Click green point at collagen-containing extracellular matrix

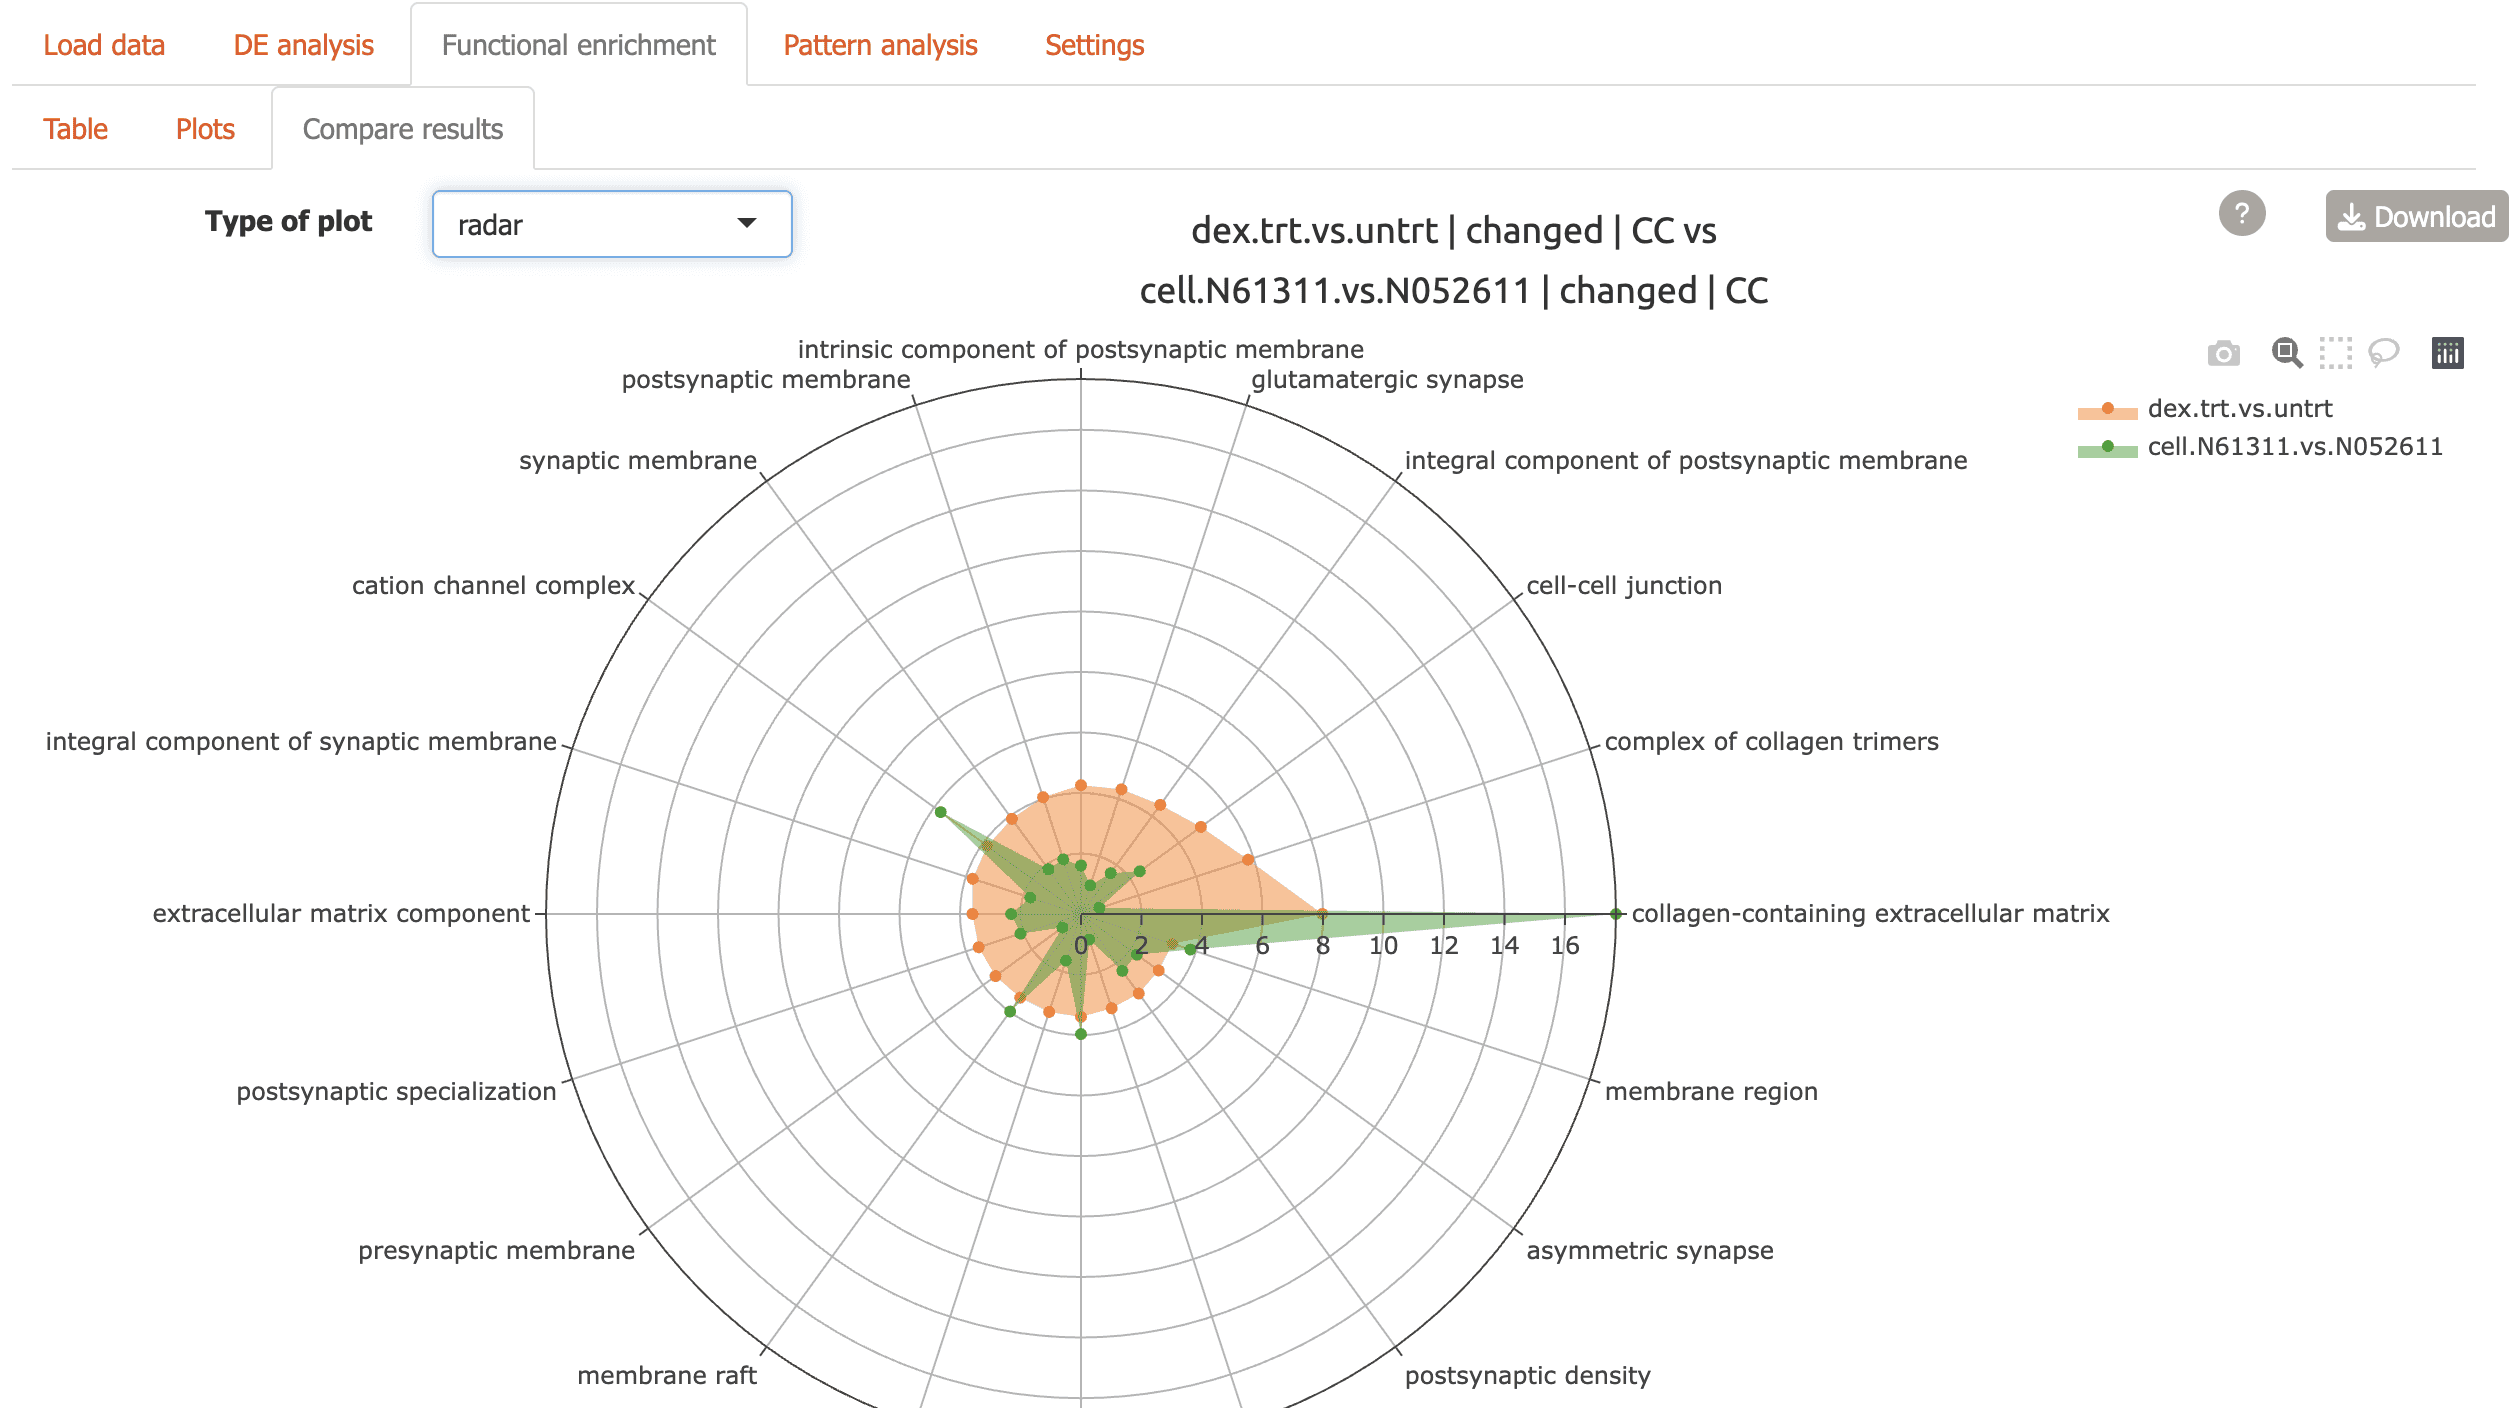coord(1615,913)
